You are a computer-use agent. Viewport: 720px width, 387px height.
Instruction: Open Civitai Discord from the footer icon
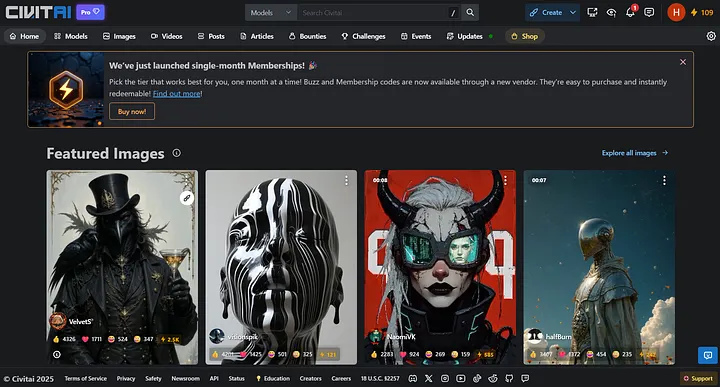click(413, 378)
